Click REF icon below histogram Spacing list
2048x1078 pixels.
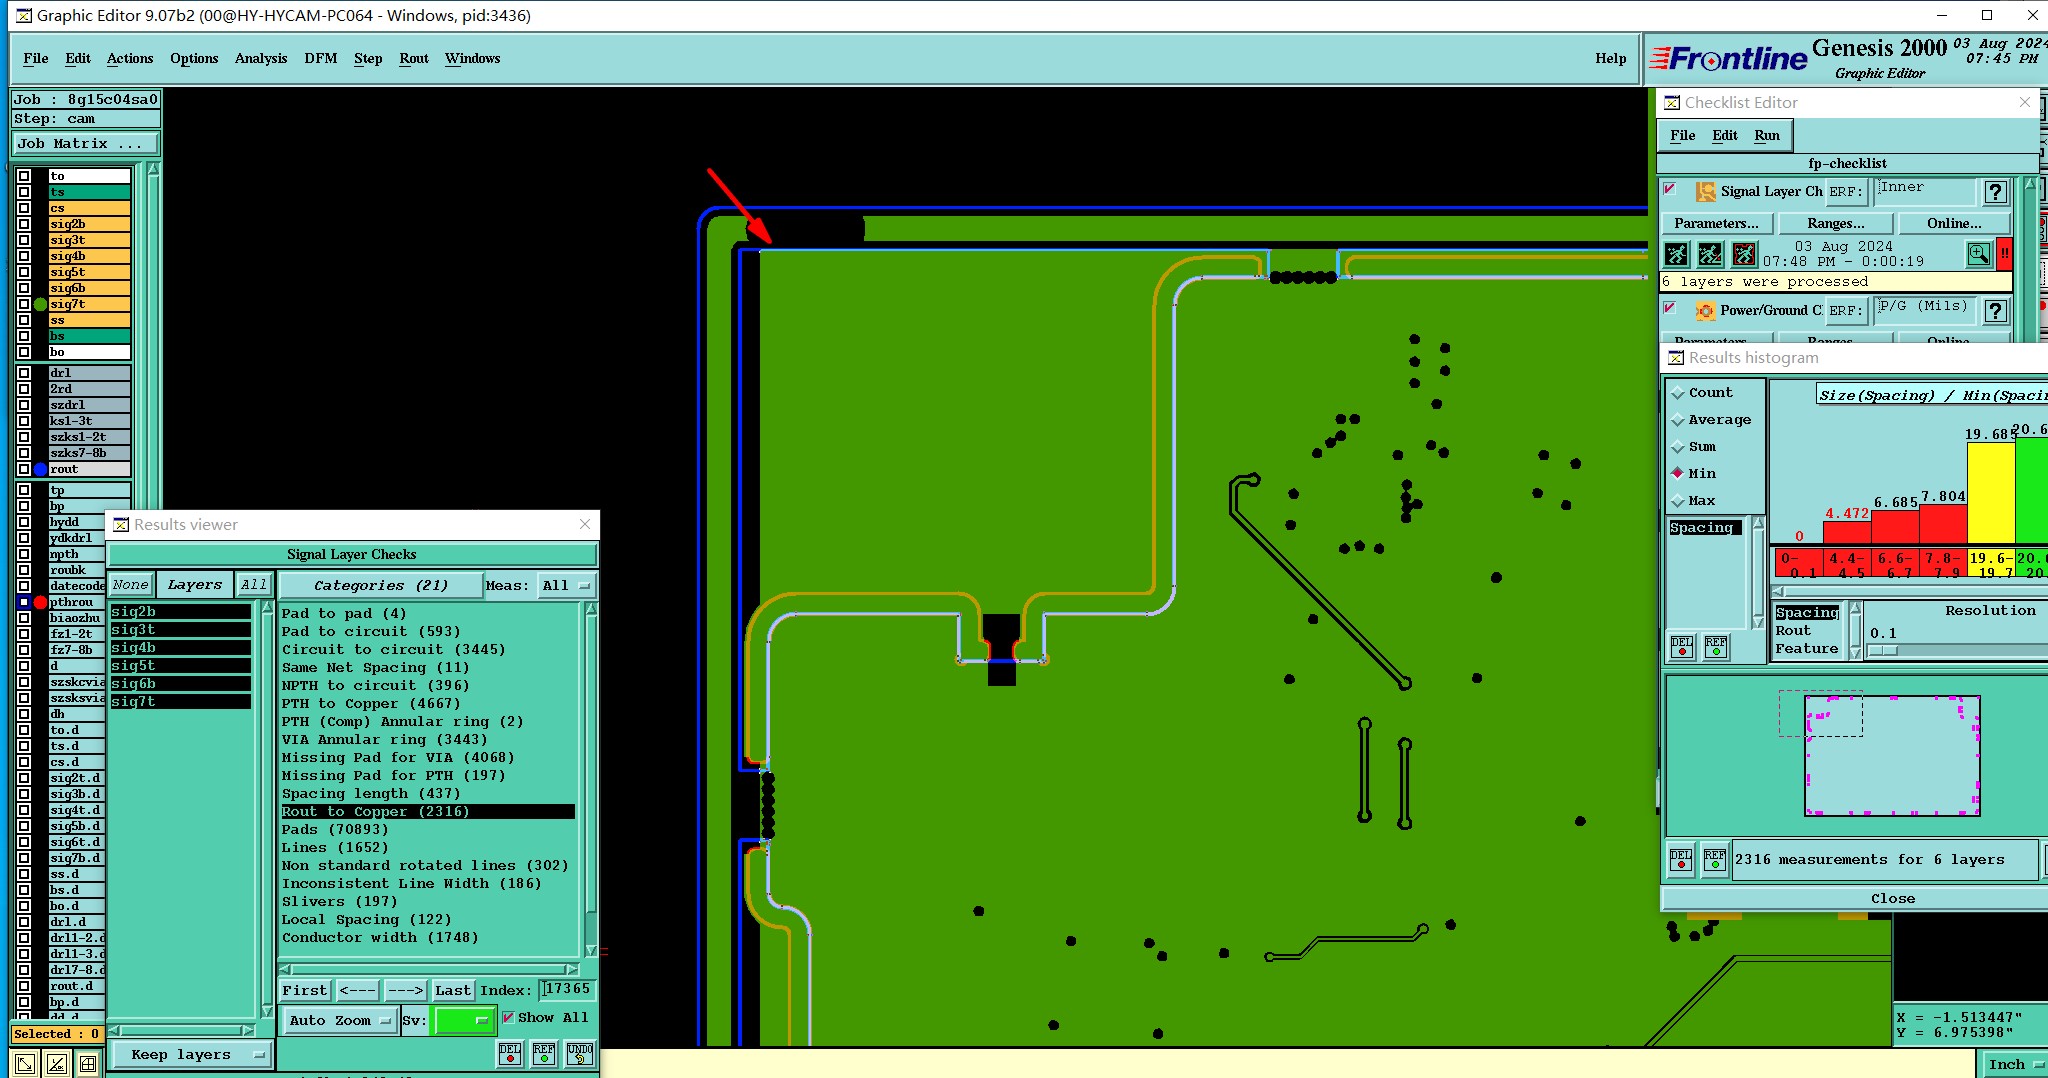(x=1716, y=647)
